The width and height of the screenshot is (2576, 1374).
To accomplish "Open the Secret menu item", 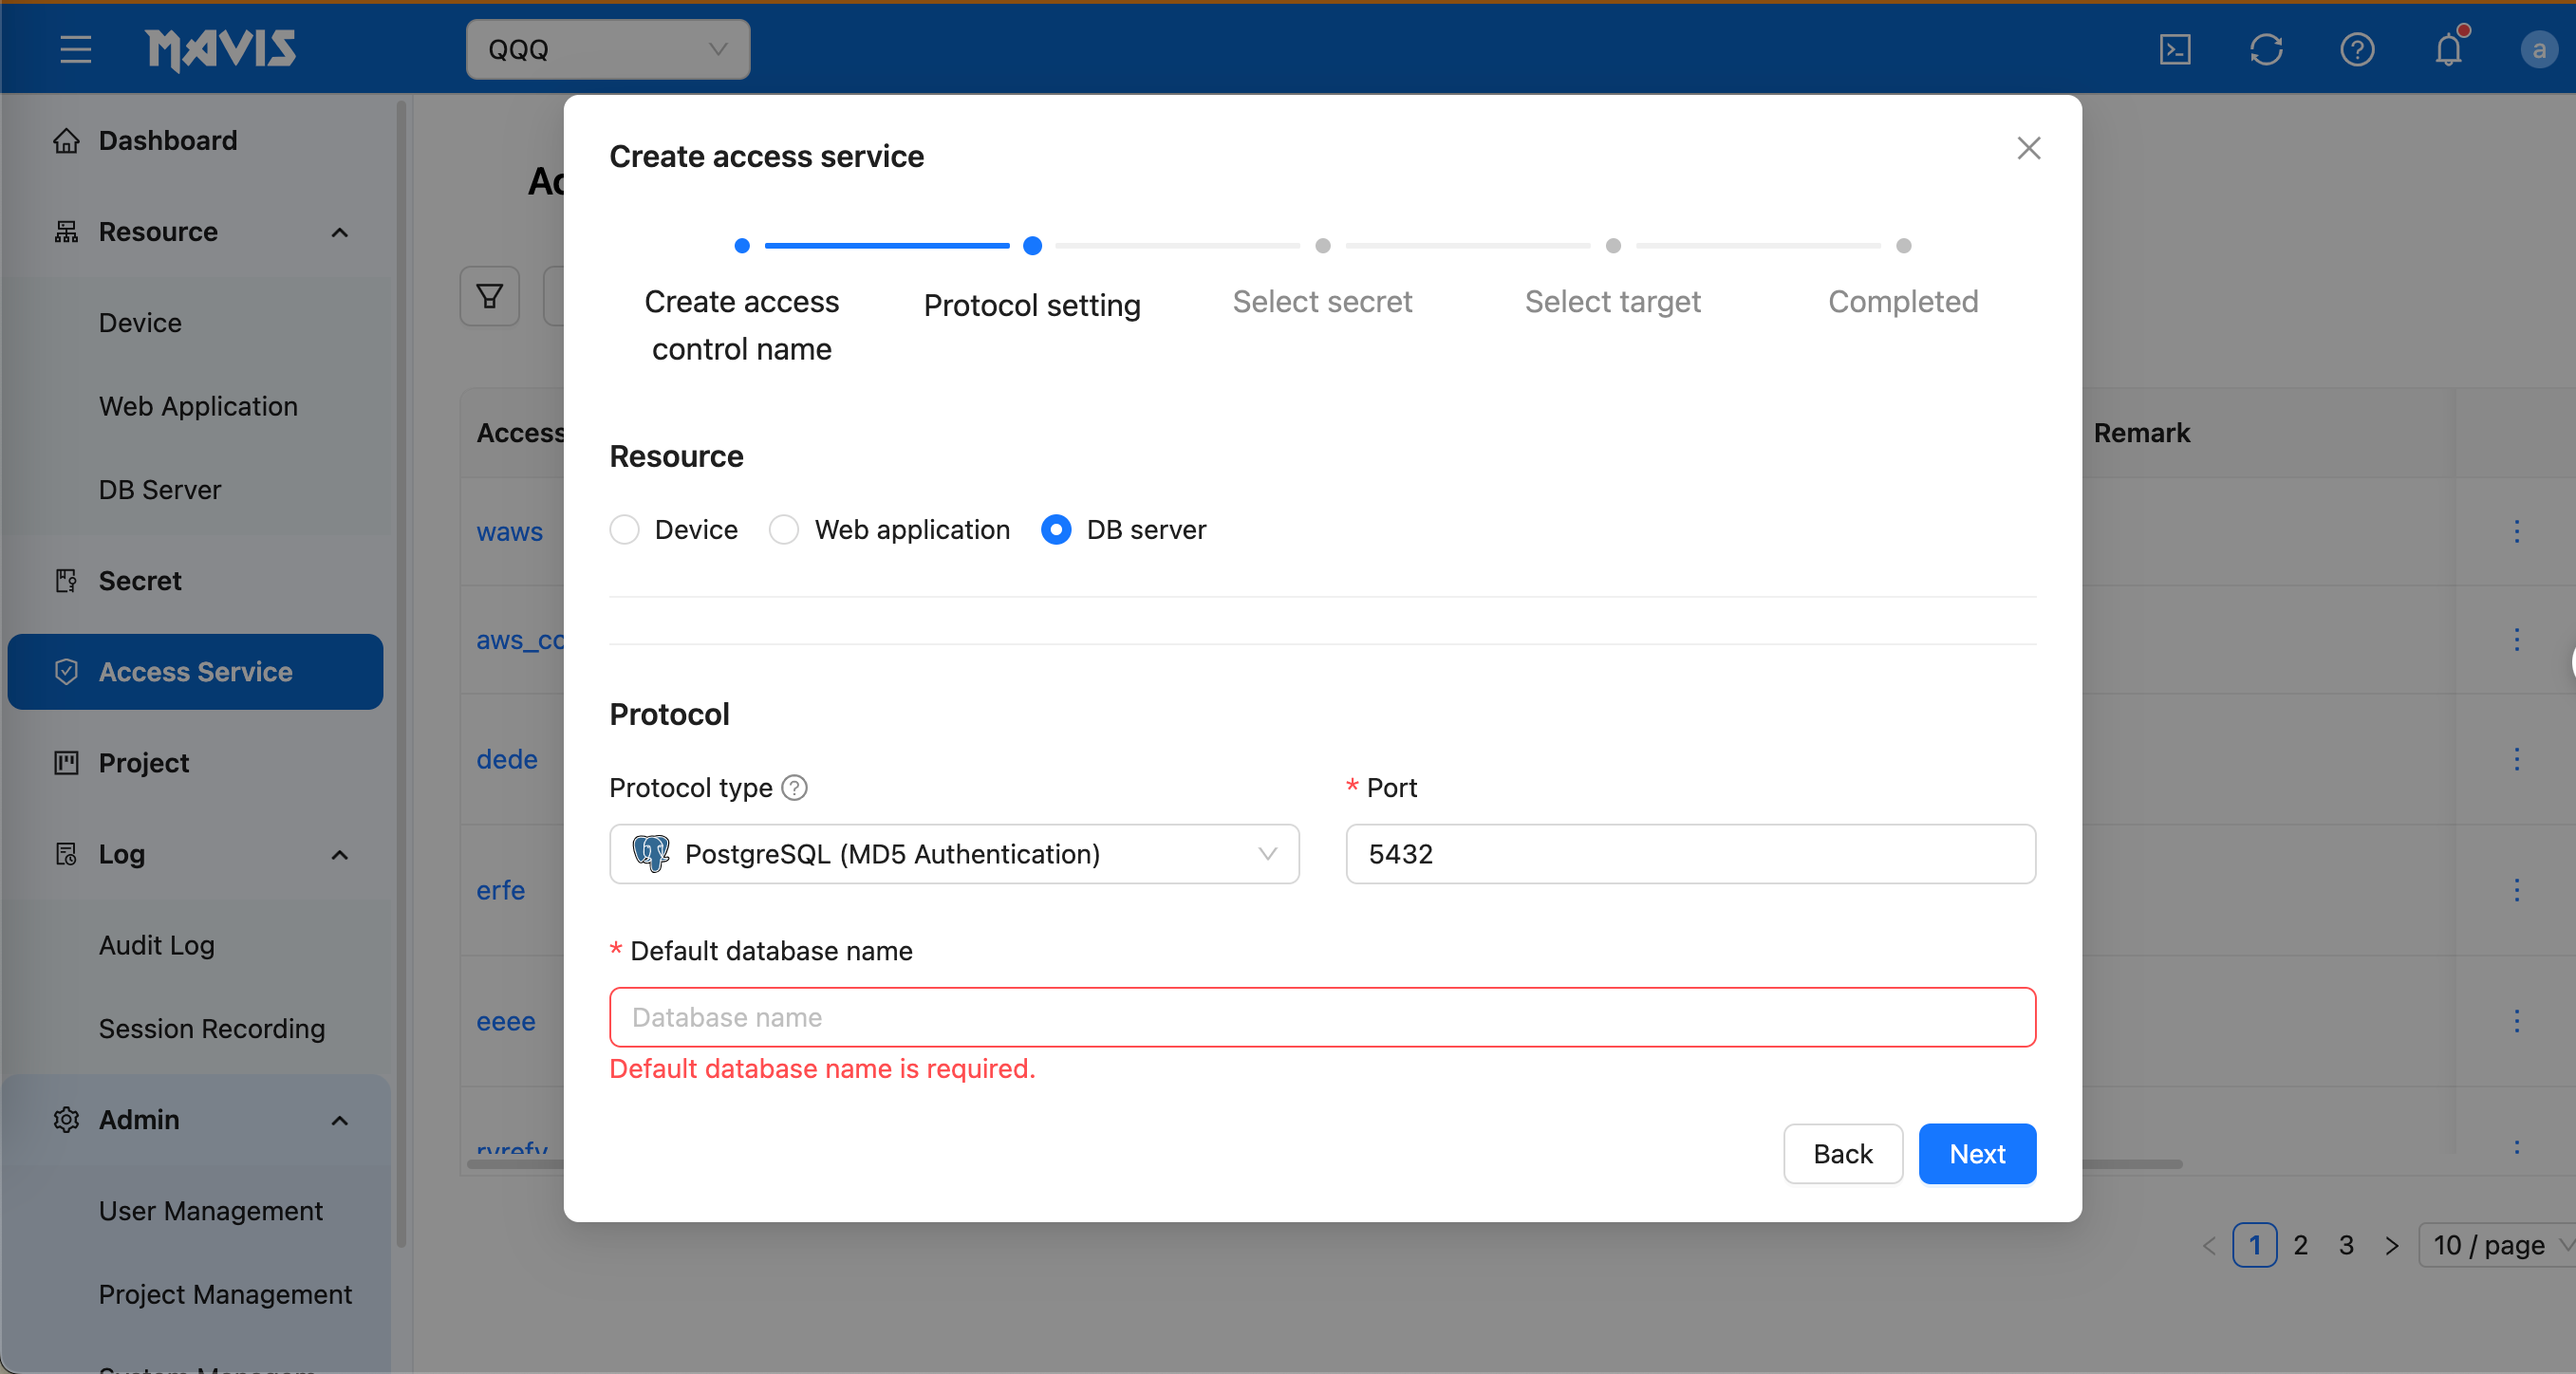I will pos(140,581).
